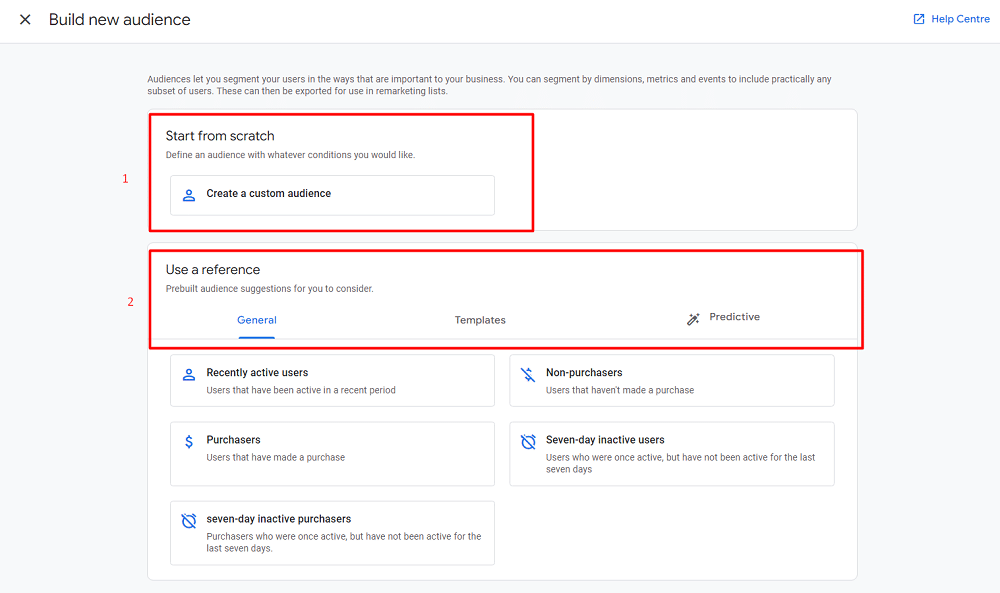Image resolution: width=1000 pixels, height=593 pixels.
Task: Click the dollar sign icon on Purchasers
Action: 189,439
